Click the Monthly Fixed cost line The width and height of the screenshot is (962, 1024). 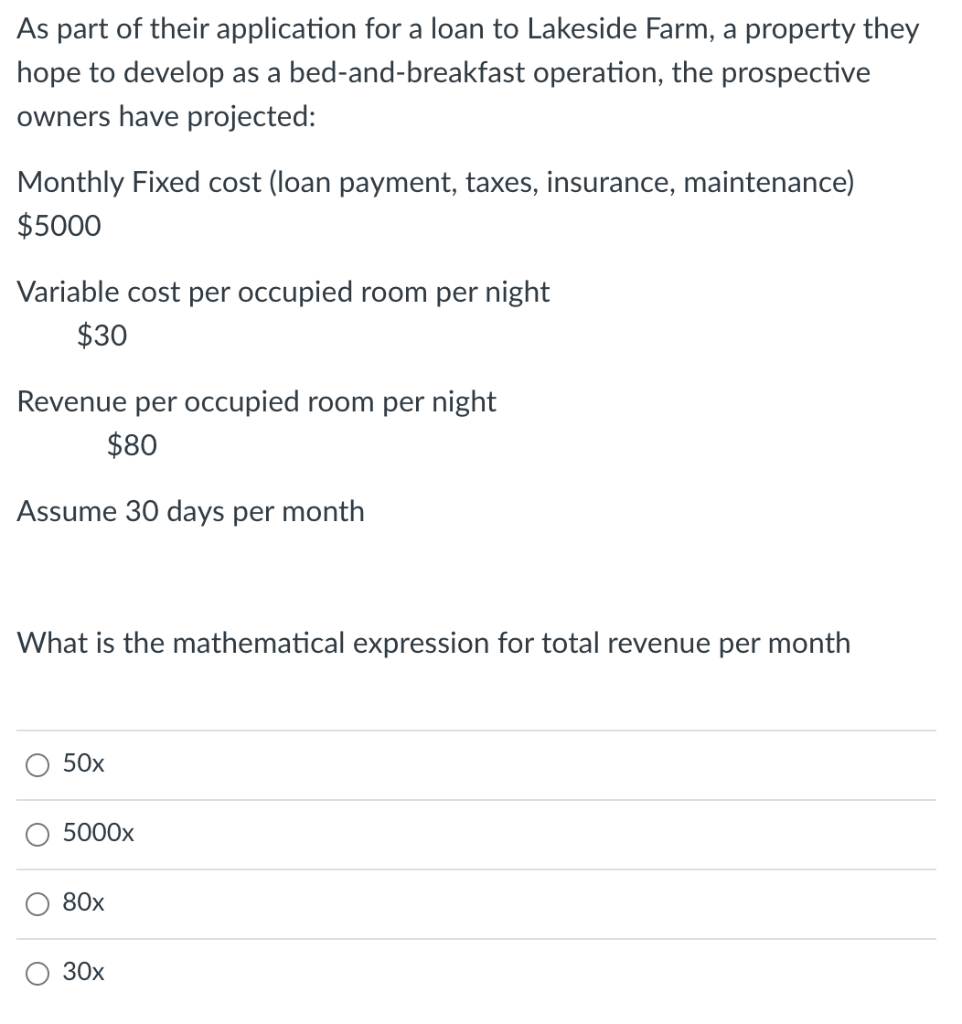point(436,183)
